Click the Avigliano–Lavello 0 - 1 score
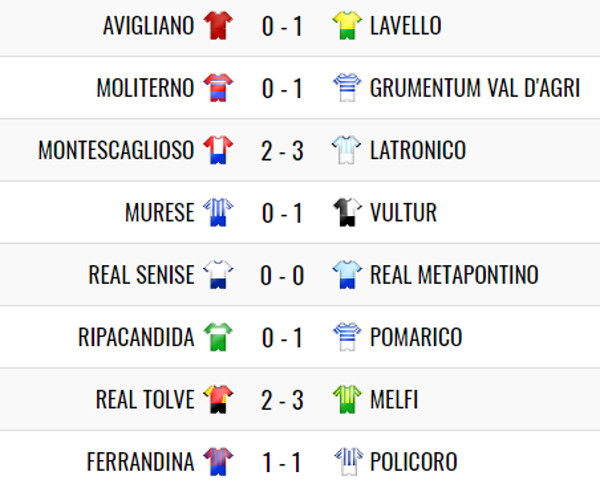 (x=282, y=27)
